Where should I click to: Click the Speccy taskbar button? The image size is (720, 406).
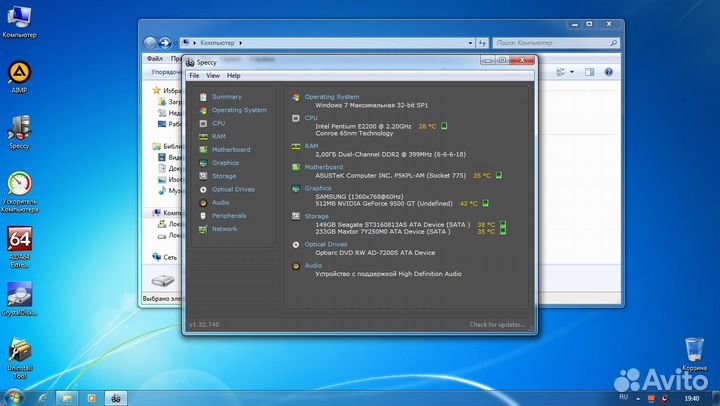(116, 398)
